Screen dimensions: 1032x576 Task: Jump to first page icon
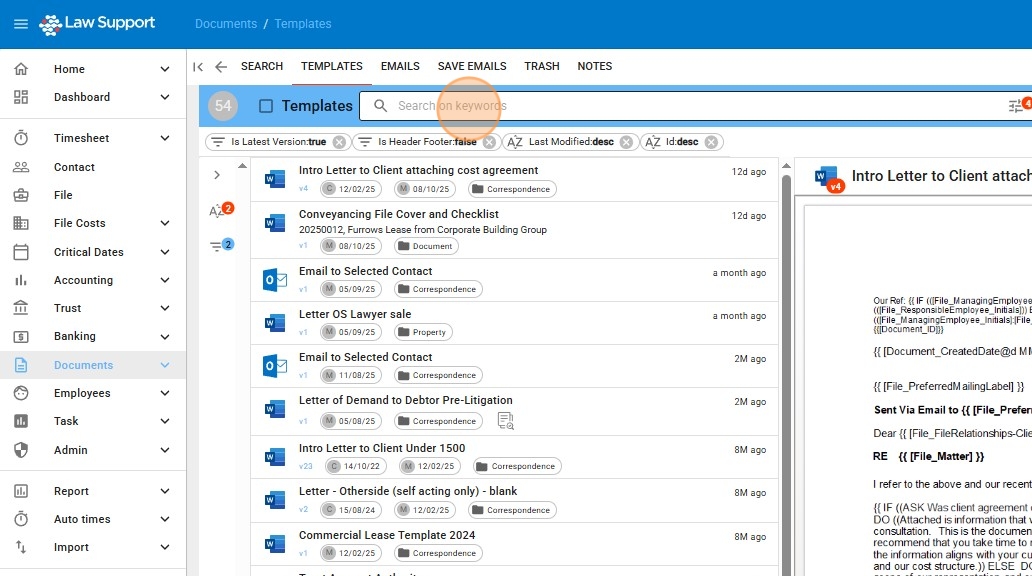198,67
